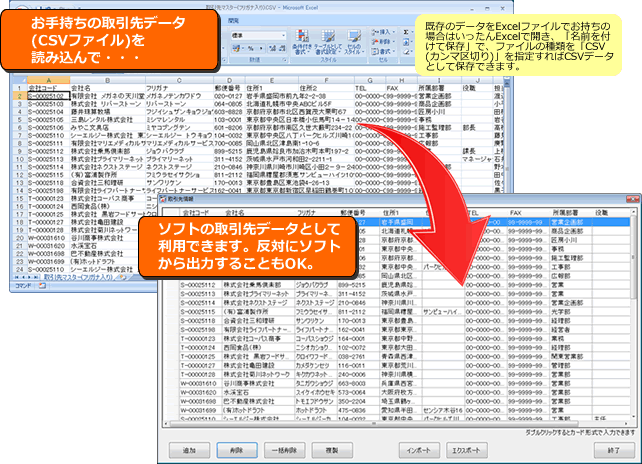Click the フリガナ column header in dialog
The height and width of the screenshot is (464, 642).
316,213
